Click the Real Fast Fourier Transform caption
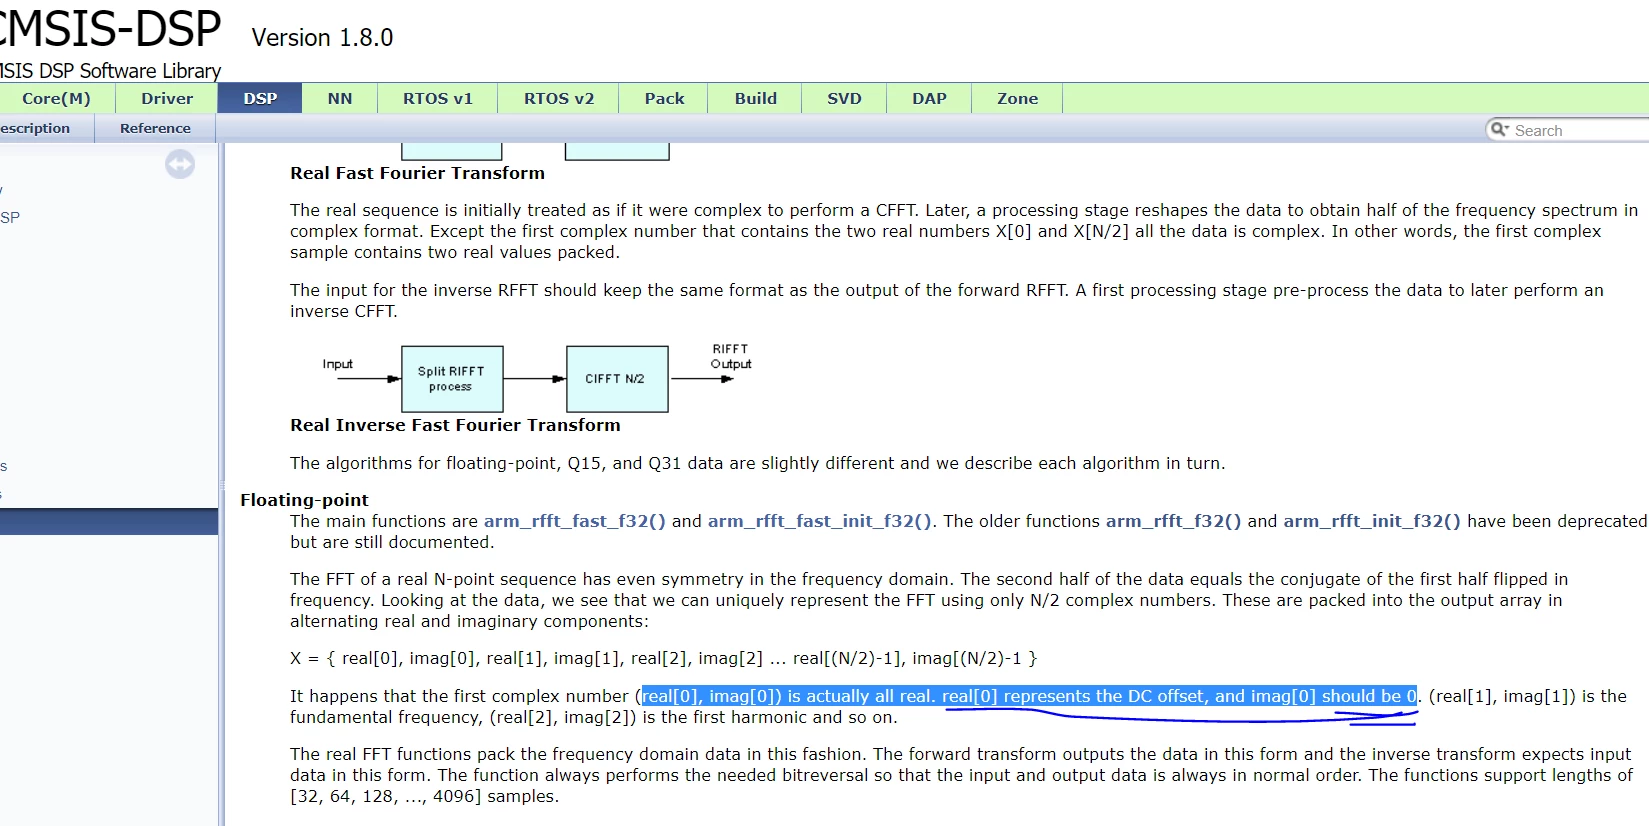This screenshot has width=1649, height=826. tap(417, 173)
